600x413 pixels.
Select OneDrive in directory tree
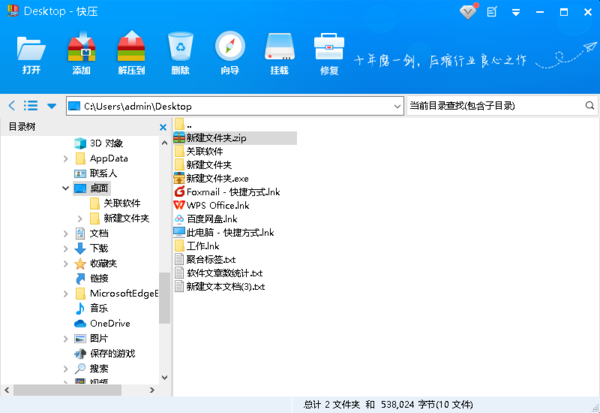click(110, 323)
